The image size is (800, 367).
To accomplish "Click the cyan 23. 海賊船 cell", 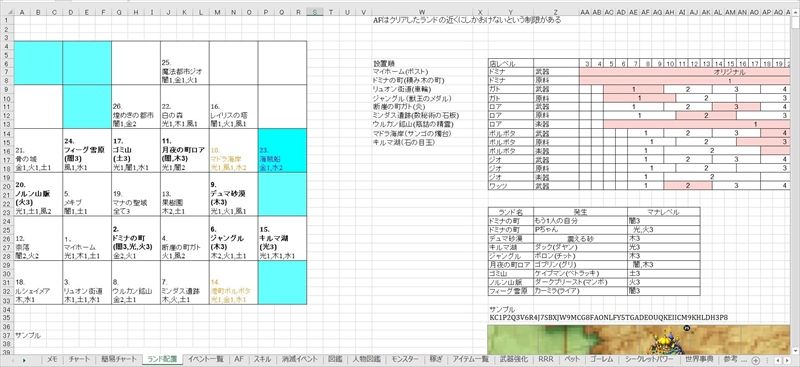I will tap(282, 151).
